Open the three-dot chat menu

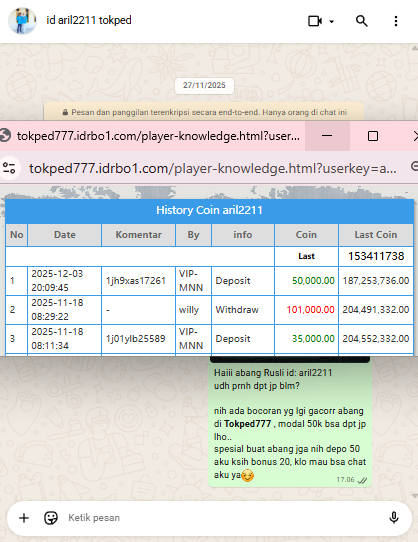click(x=396, y=21)
